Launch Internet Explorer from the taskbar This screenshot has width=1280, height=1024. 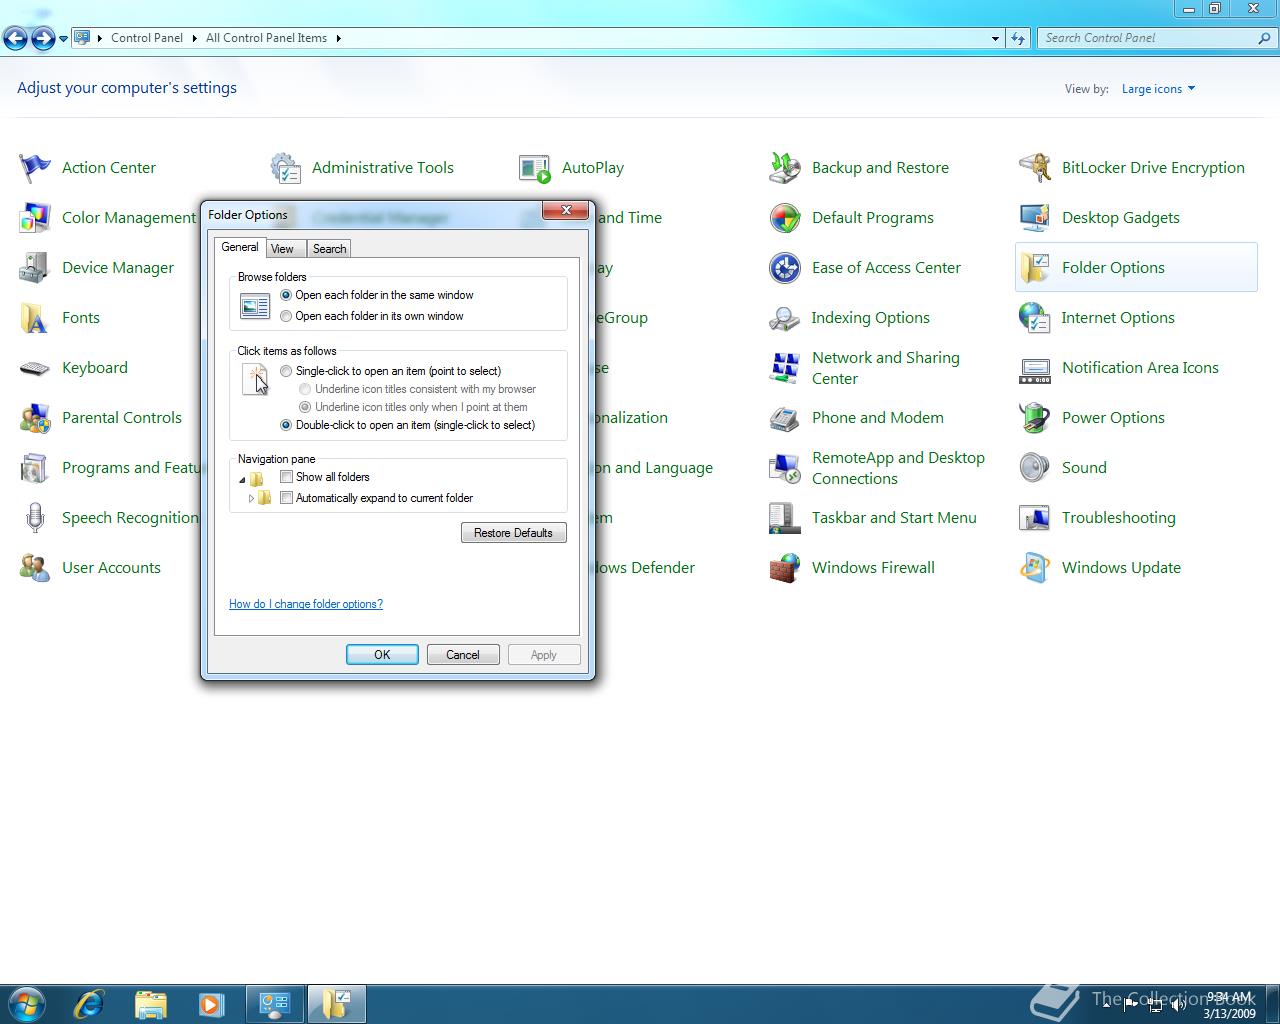[x=89, y=1004]
